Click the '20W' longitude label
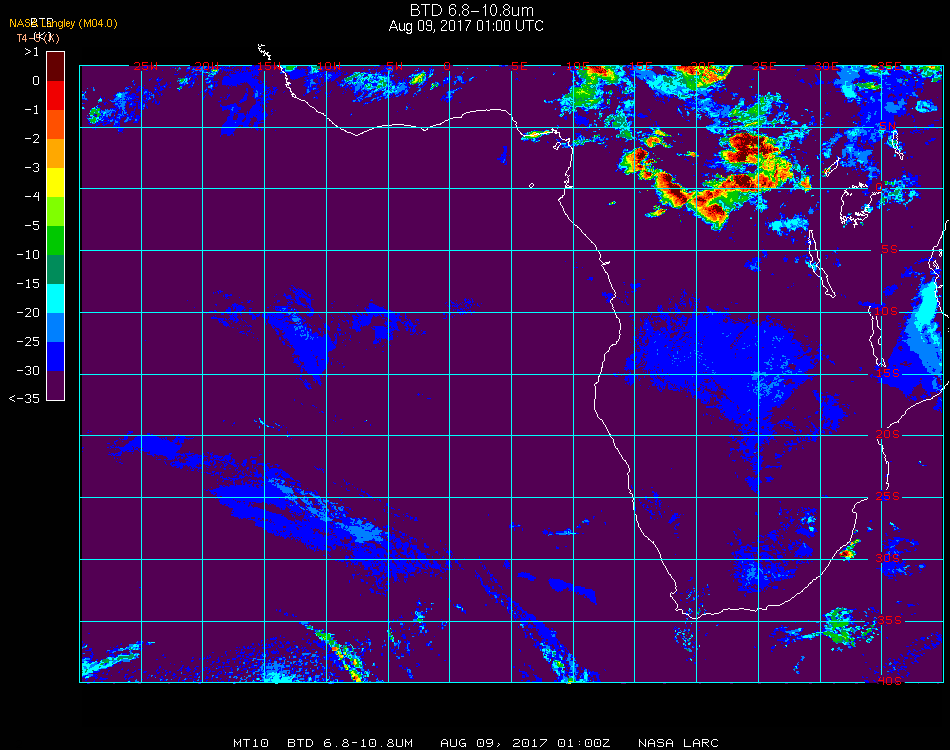950x750 pixels. (207, 66)
